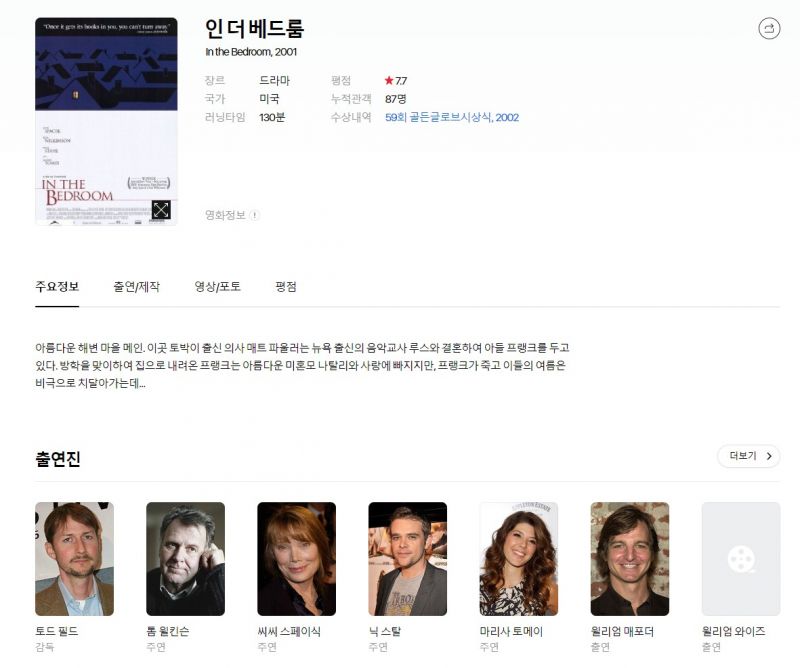800x668 pixels.
Task: Open 닉 스탈's cast photo
Action: click(x=407, y=558)
